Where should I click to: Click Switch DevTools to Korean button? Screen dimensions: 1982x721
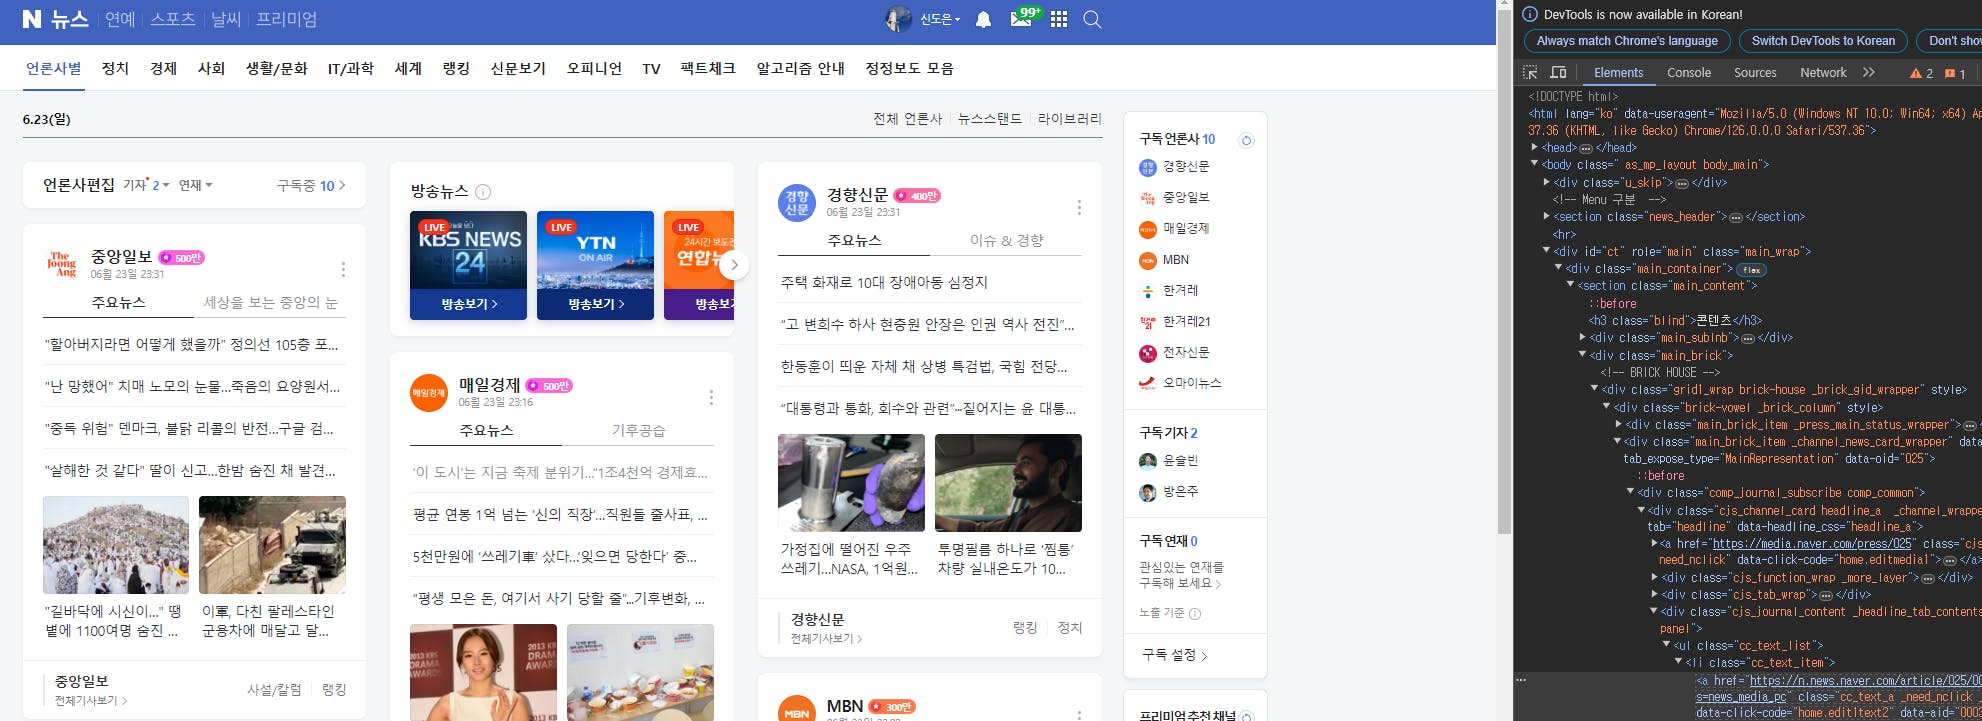point(1823,41)
